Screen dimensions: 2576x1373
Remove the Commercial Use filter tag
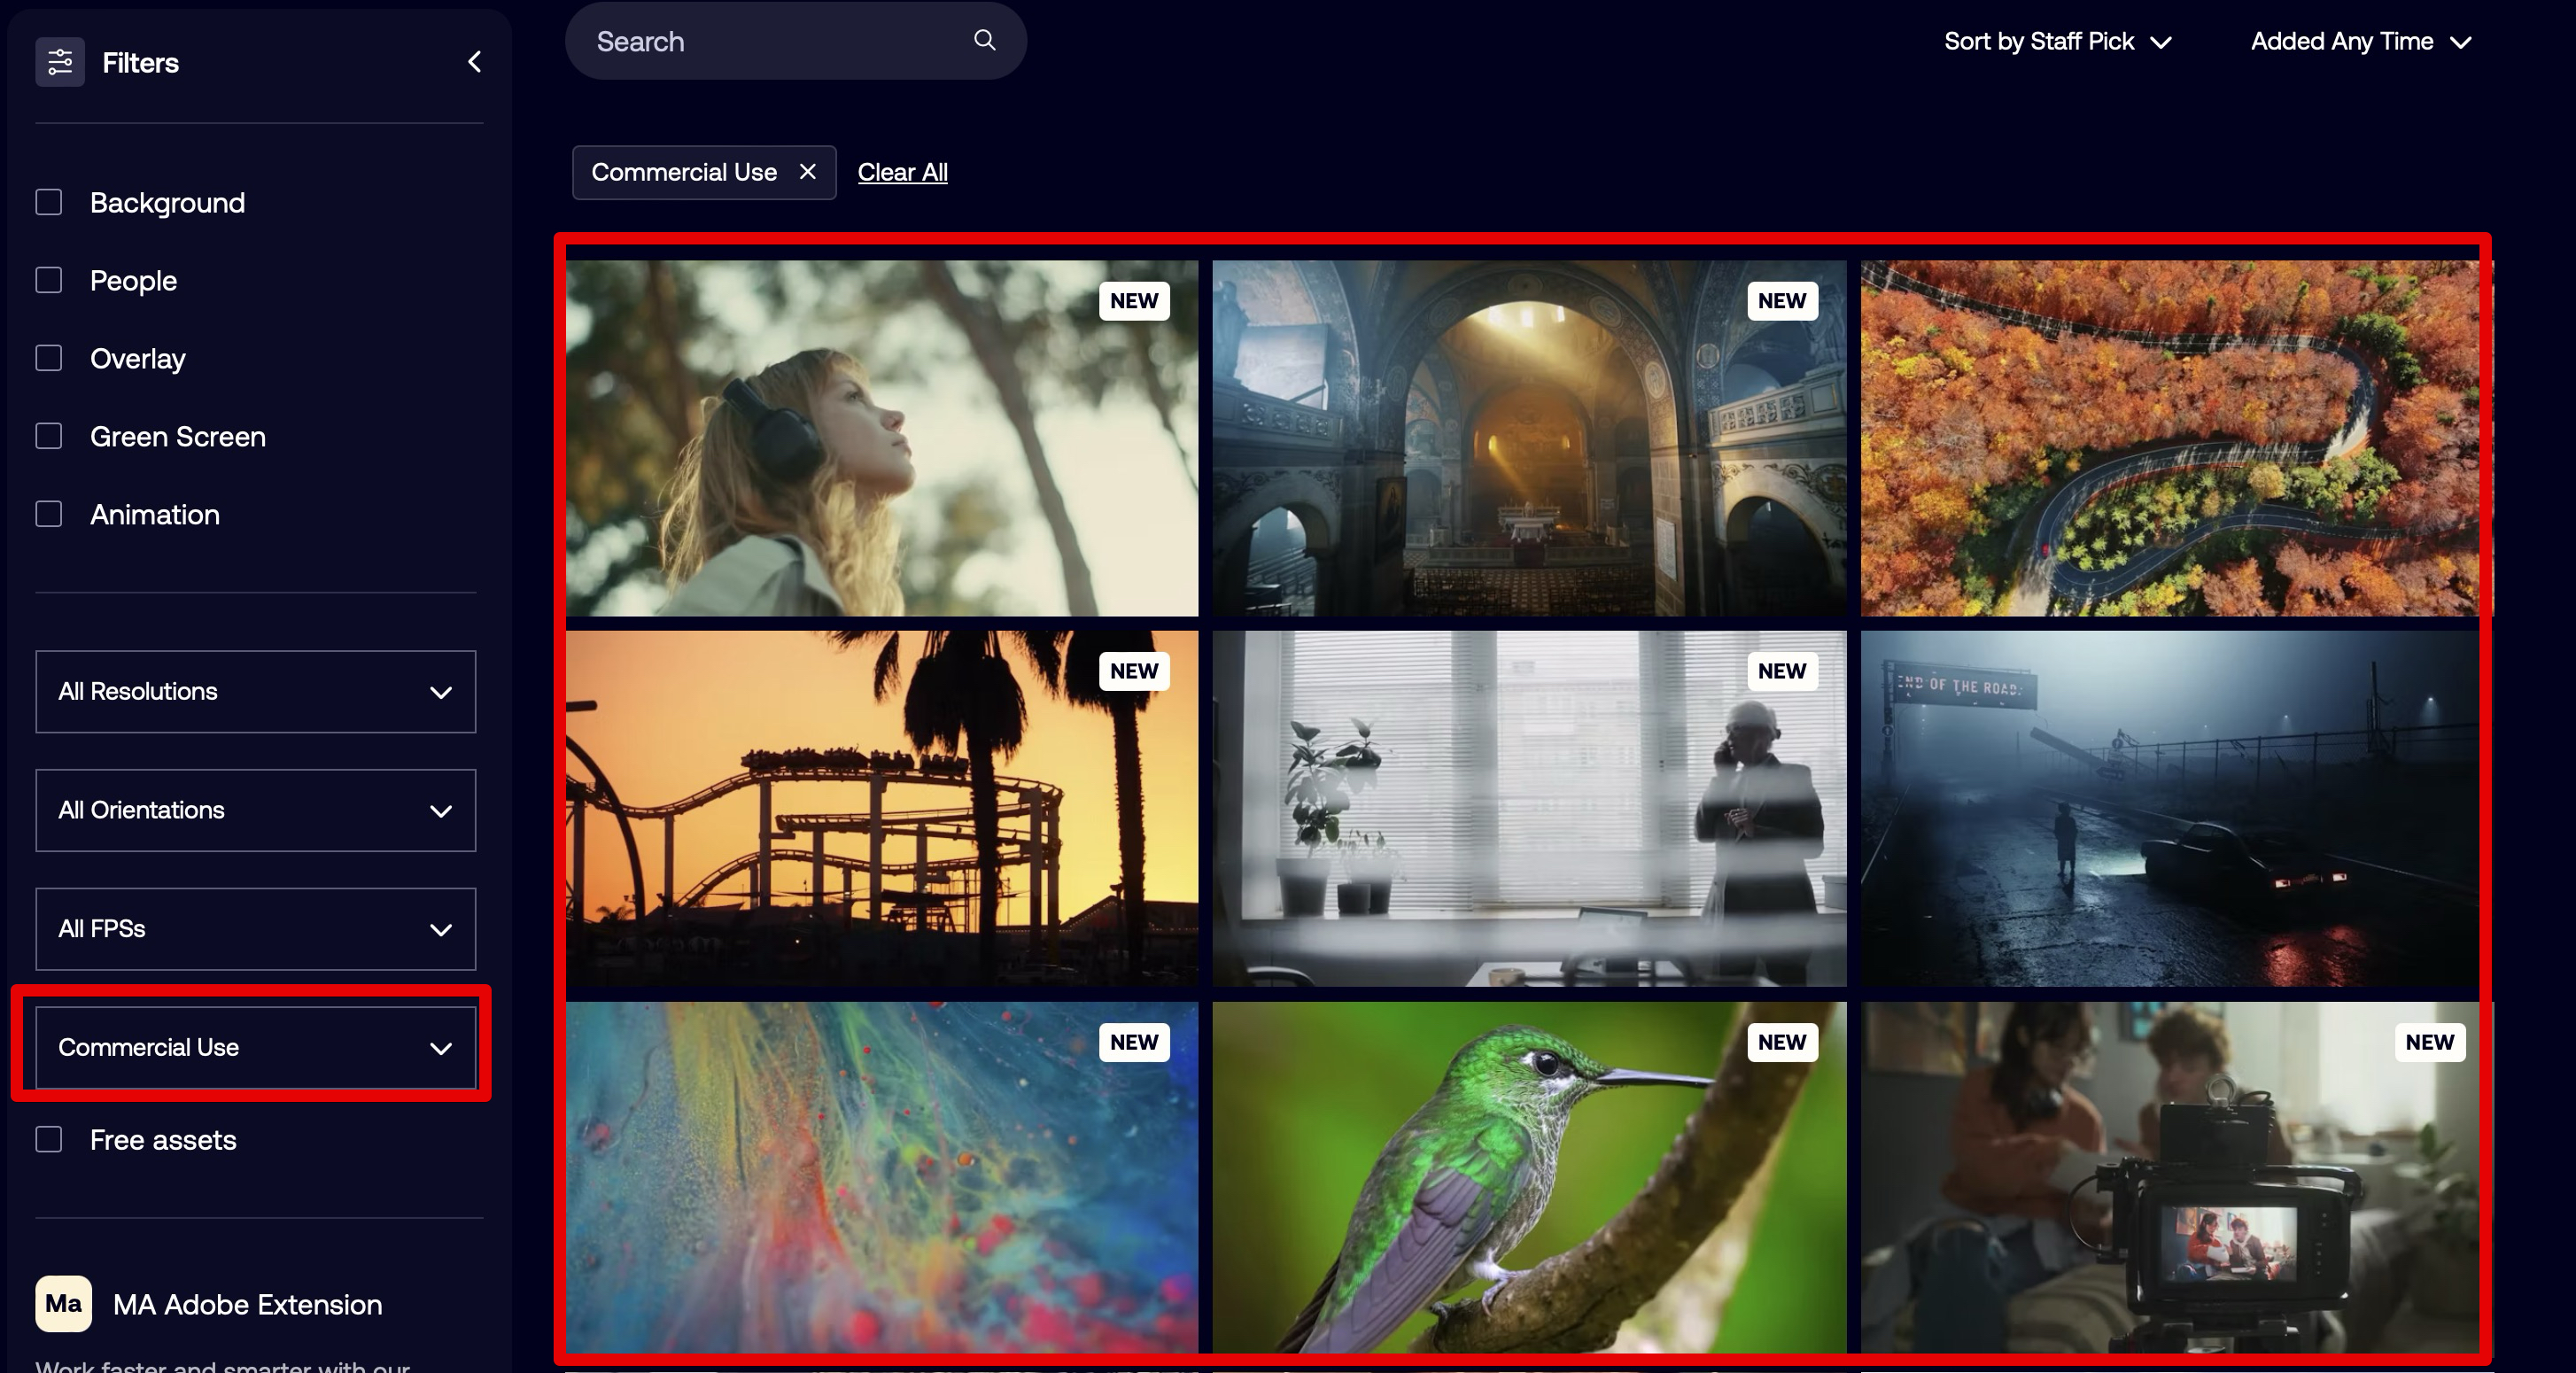(x=808, y=172)
